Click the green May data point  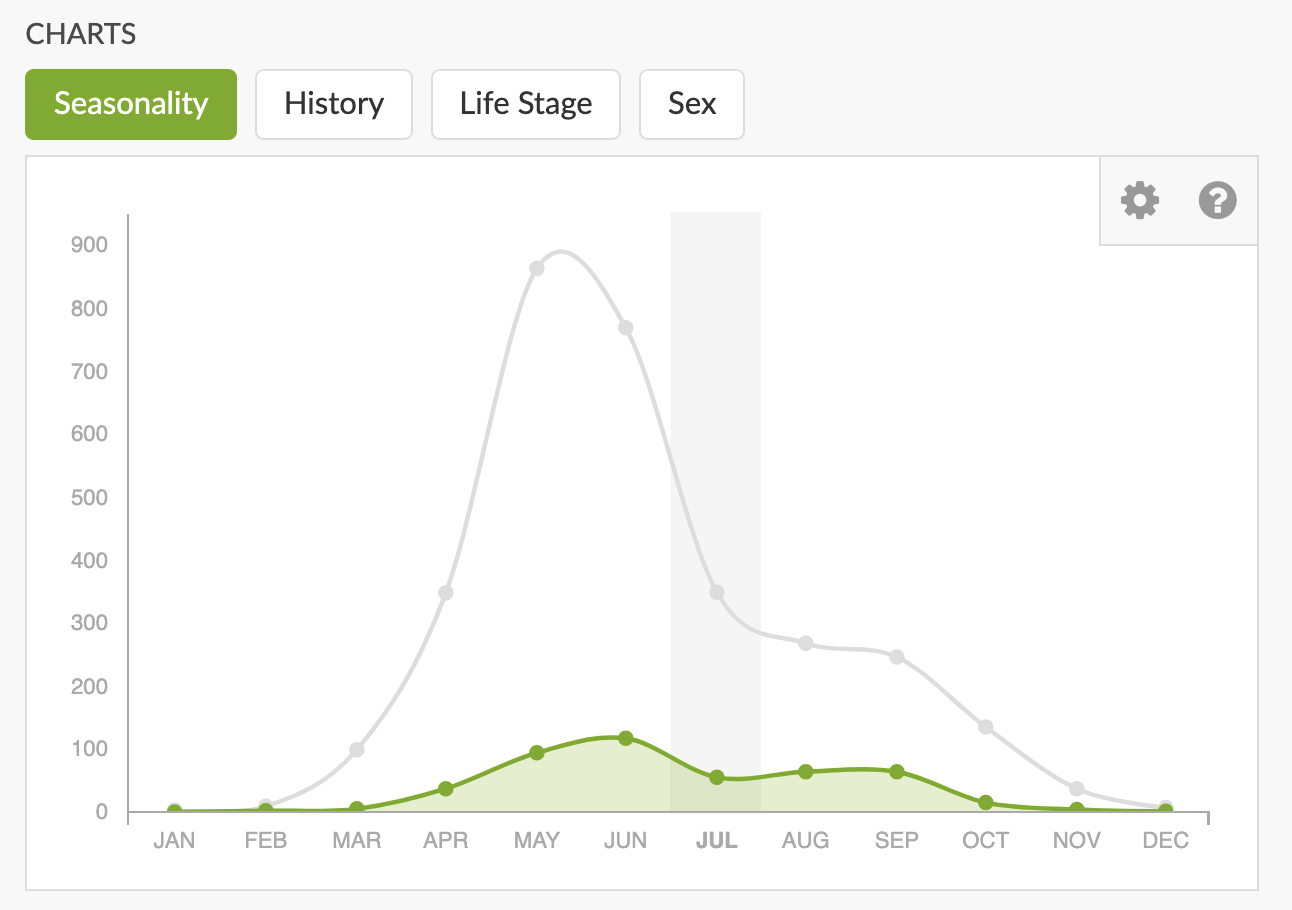(537, 752)
